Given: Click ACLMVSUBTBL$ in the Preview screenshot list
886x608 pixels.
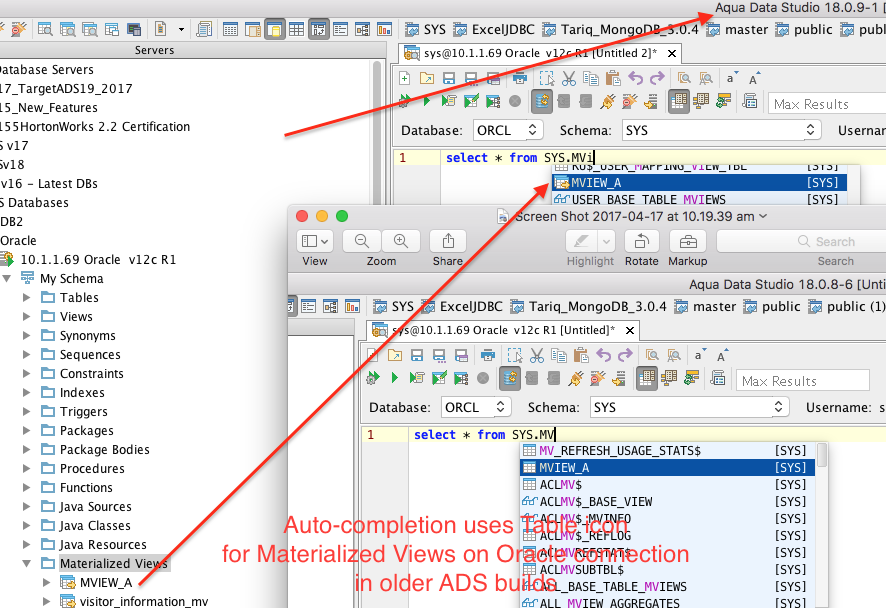Looking at the screenshot, I should [667, 569].
